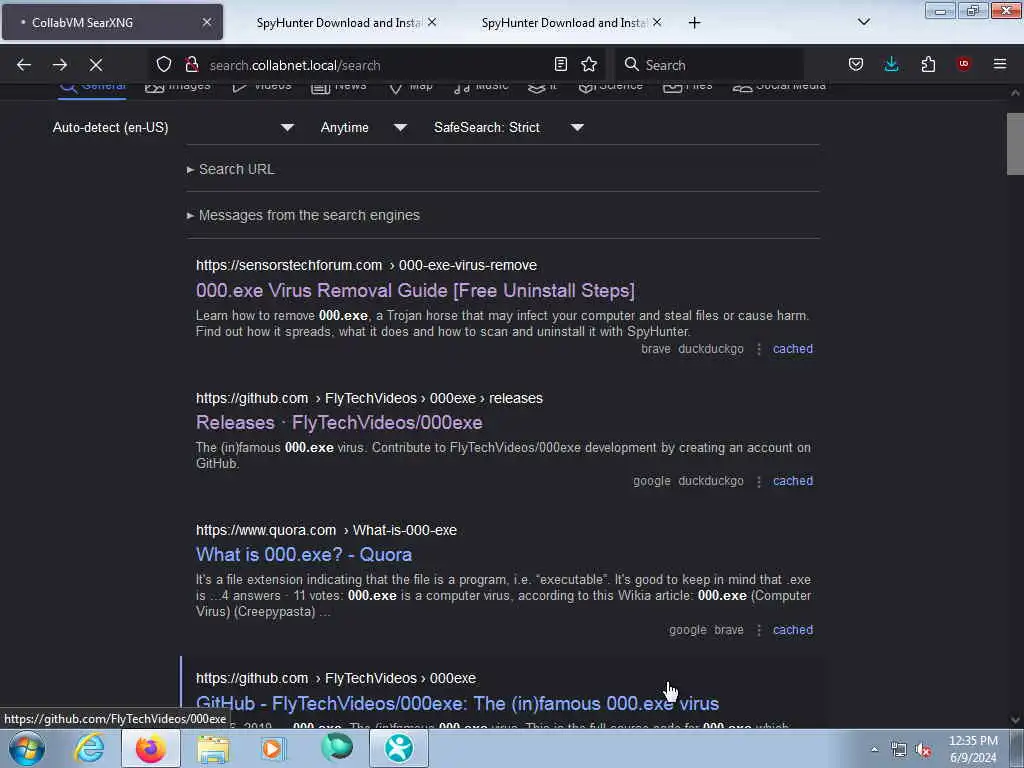Switch to the first SpyHunter Download tab
Image resolution: width=1024 pixels, height=768 pixels.
(x=338, y=22)
